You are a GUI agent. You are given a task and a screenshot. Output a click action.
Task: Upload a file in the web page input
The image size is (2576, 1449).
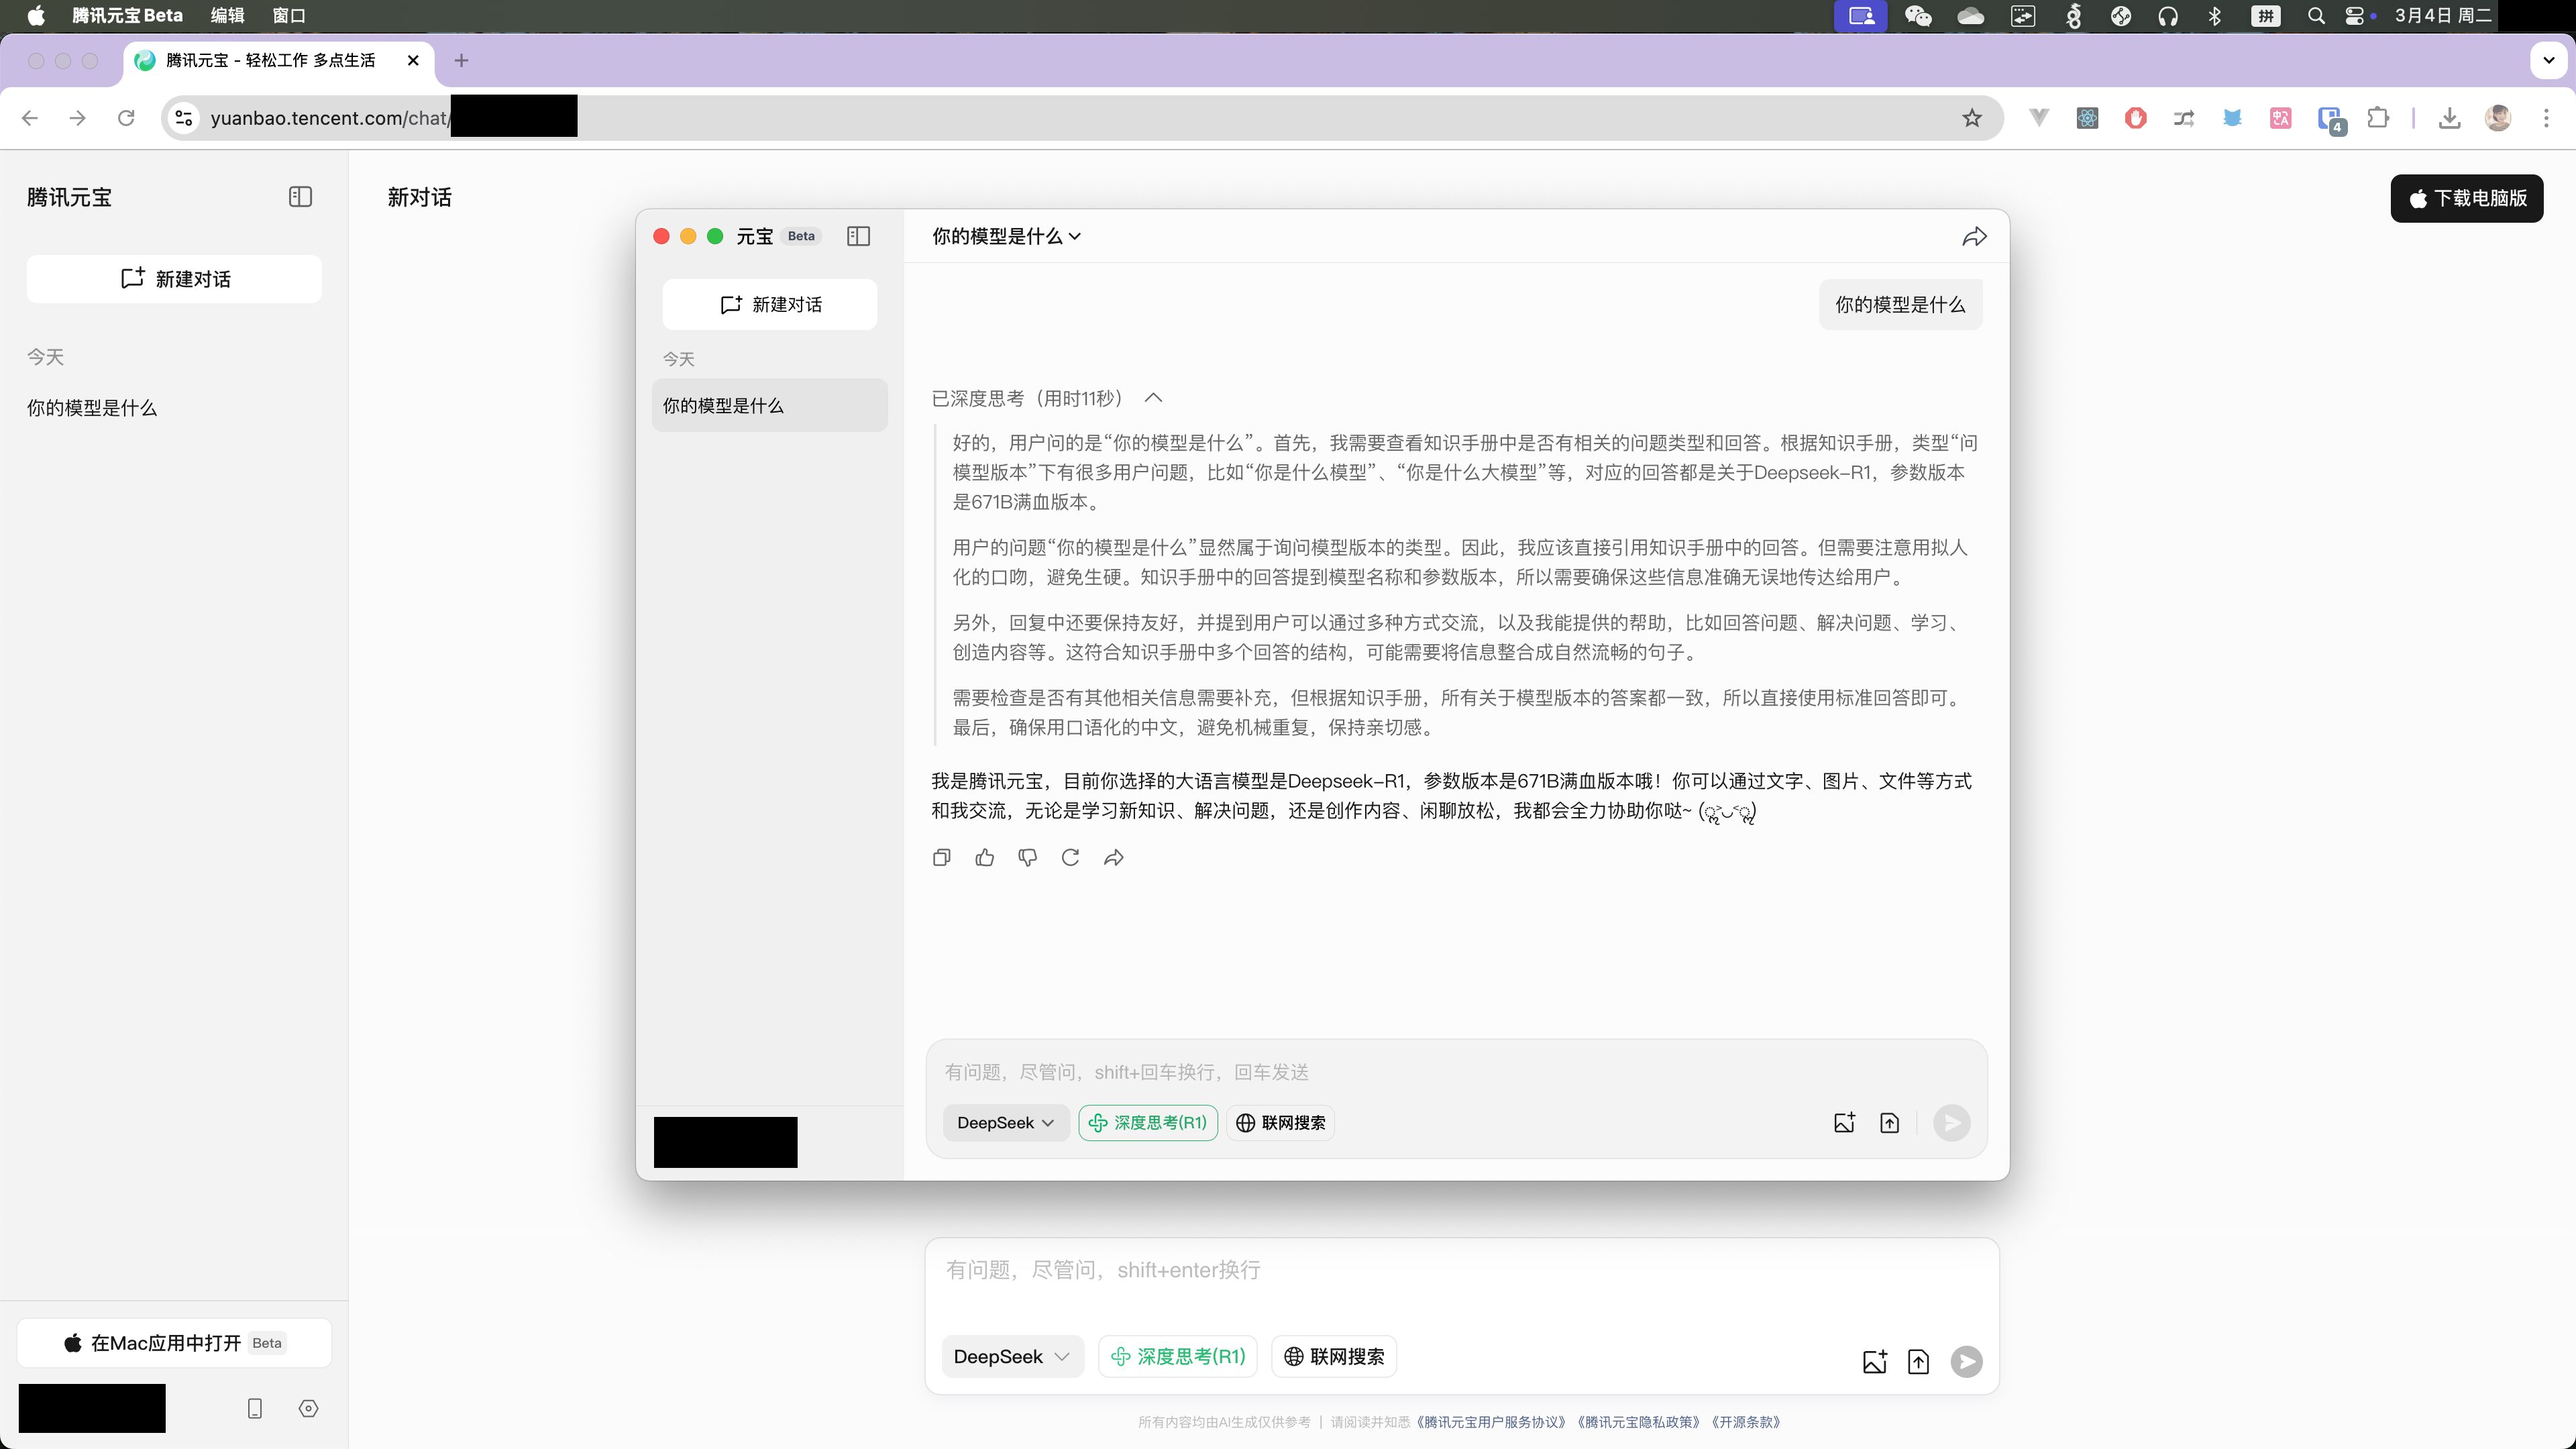(x=1918, y=1362)
